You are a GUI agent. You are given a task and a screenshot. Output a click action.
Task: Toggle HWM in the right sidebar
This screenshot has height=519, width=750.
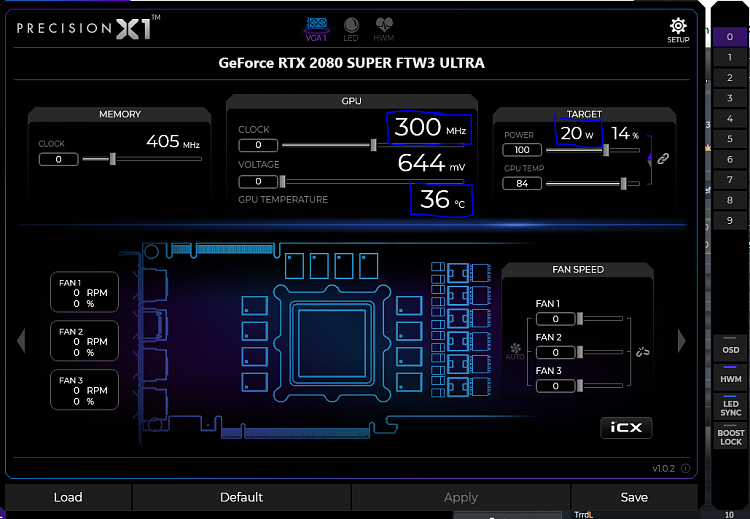coord(730,378)
